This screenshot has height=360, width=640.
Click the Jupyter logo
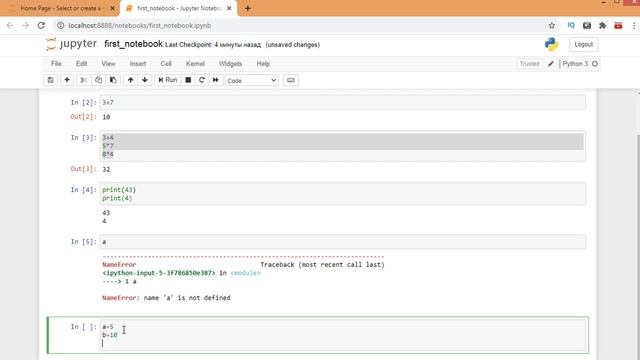tap(71, 44)
